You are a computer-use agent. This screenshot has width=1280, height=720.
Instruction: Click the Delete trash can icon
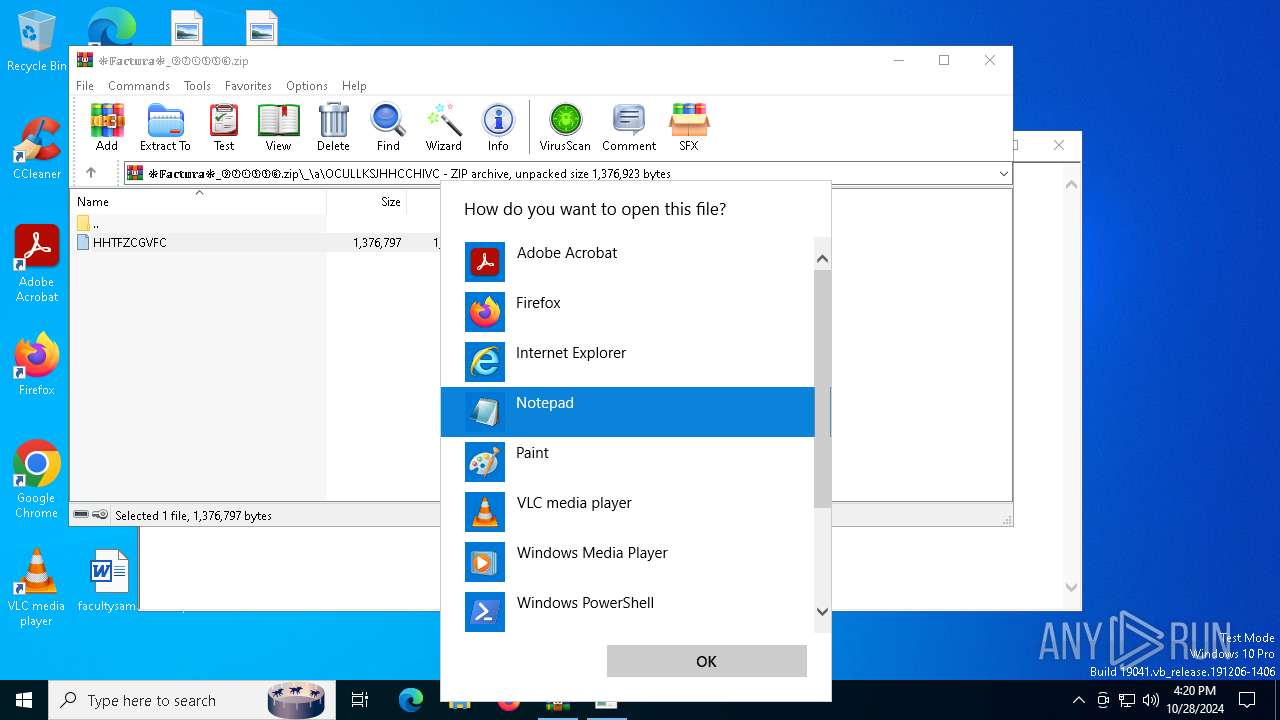[333, 127]
